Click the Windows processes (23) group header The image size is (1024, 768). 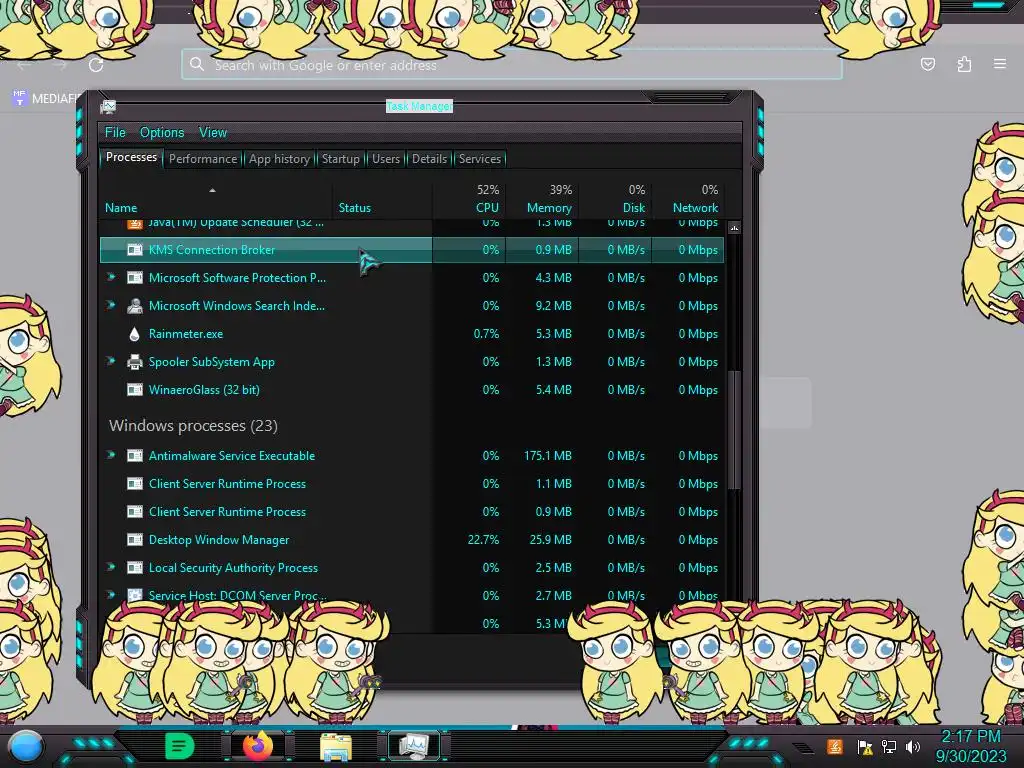coord(193,426)
